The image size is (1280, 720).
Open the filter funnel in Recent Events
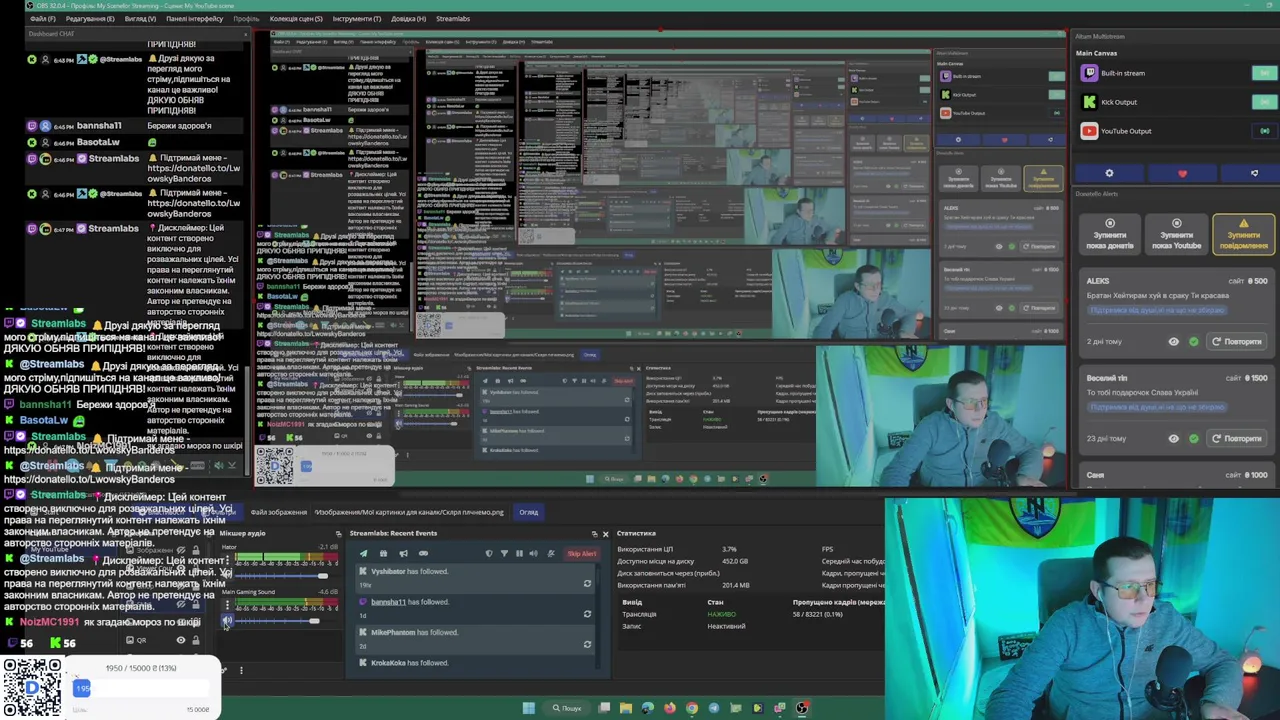click(x=504, y=553)
